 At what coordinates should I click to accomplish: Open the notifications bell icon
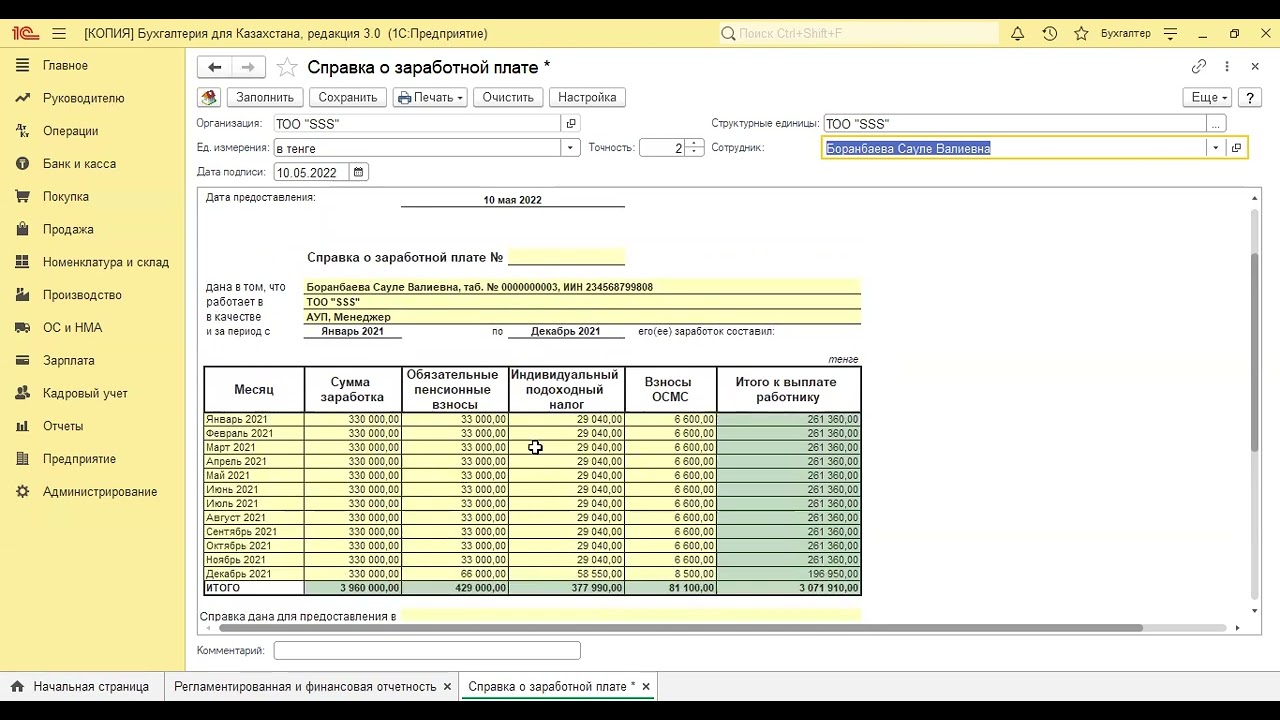(x=1017, y=33)
